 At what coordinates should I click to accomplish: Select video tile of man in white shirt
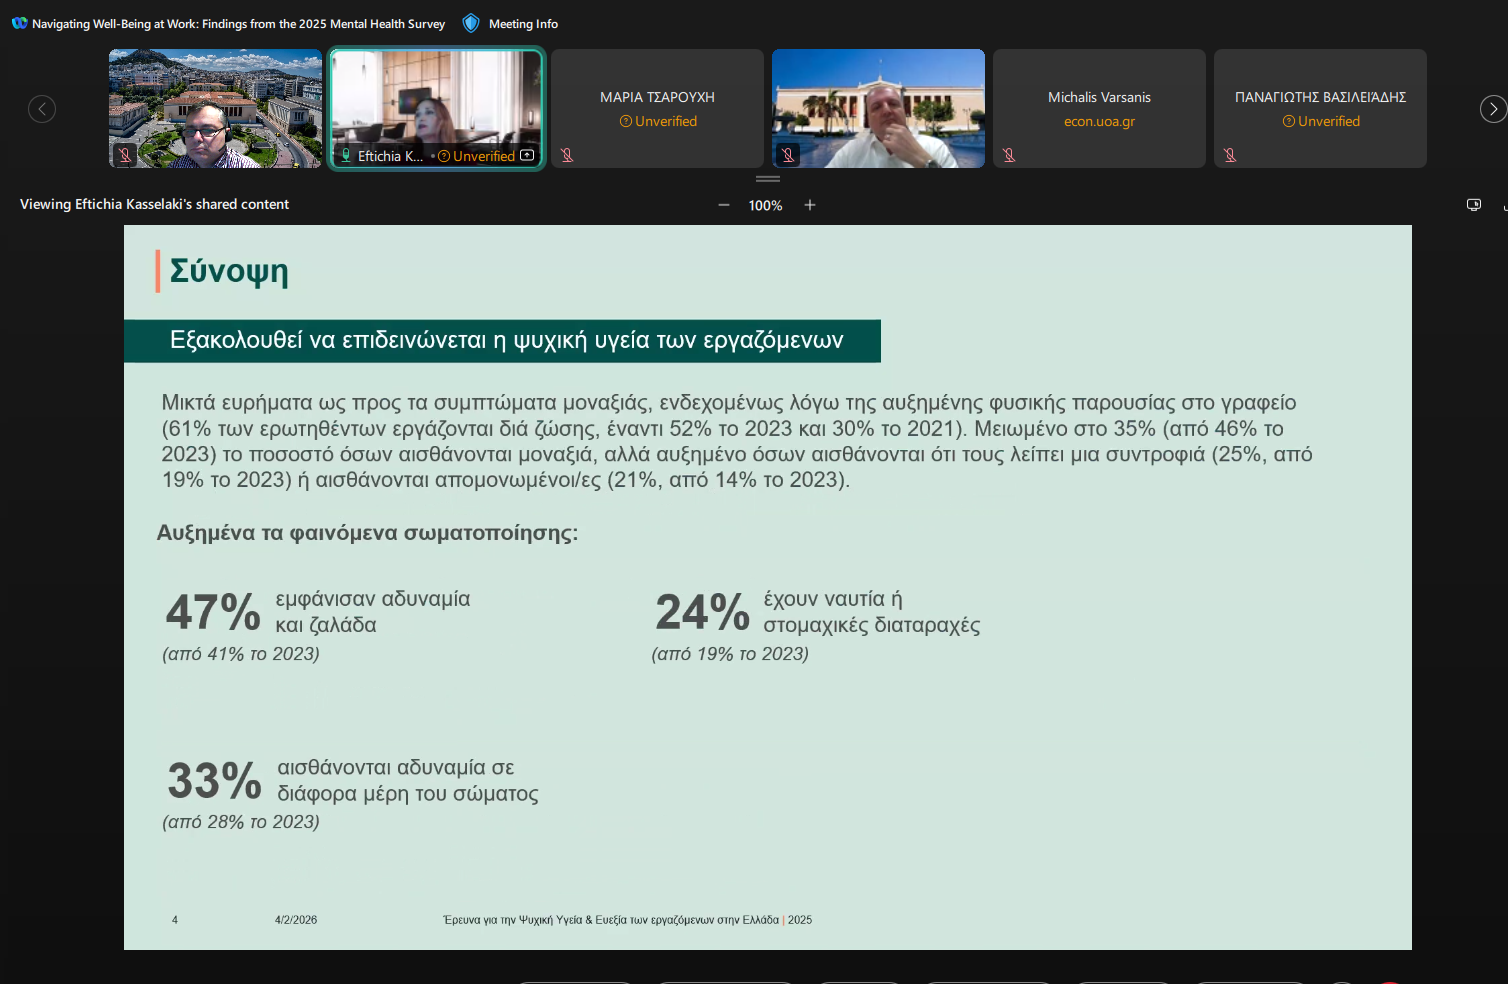tap(878, 108)
